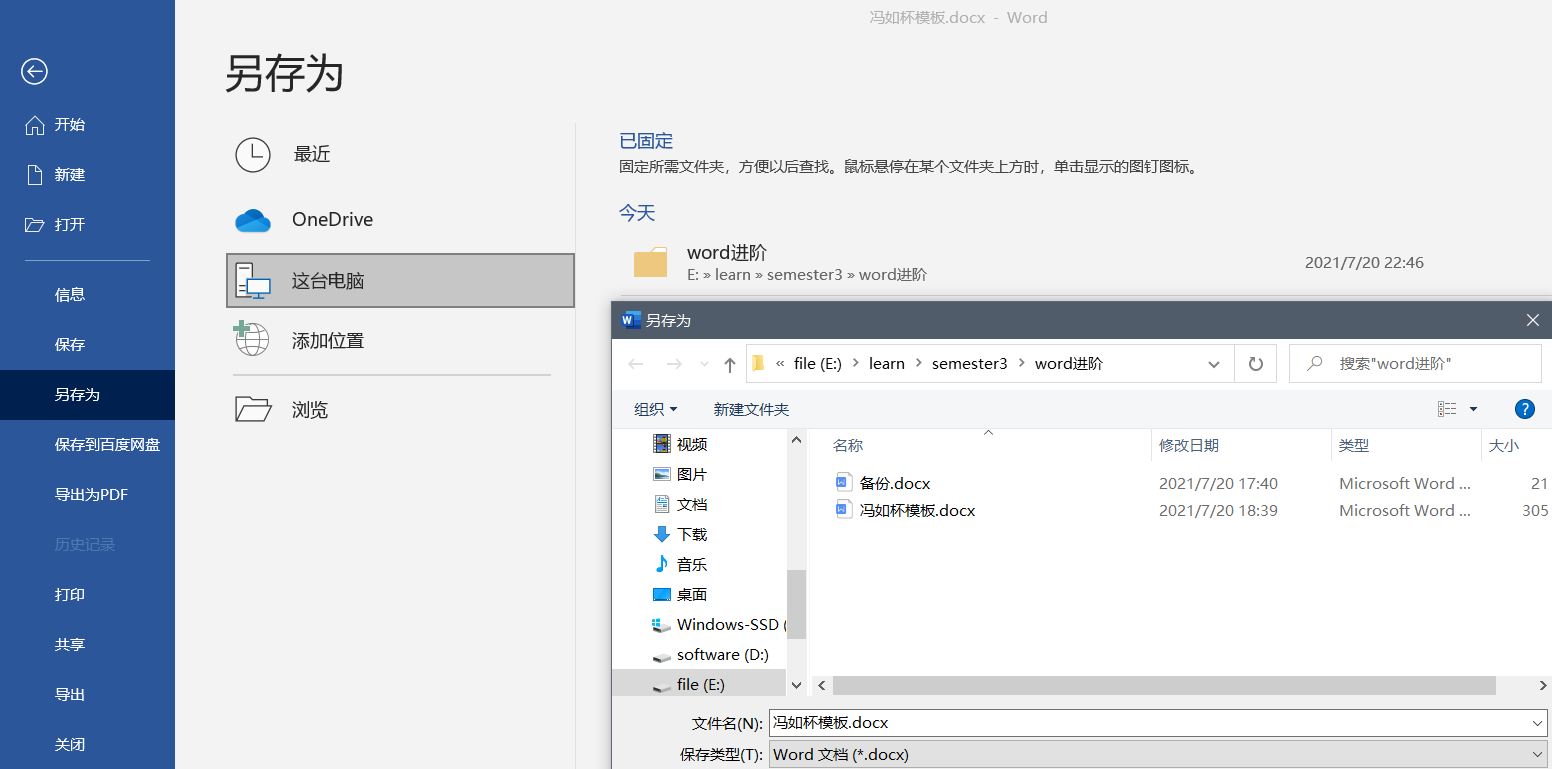1552x769 pixels.
Task: Expand the address bar path dropdown
Action: [x=1214, y=364]
